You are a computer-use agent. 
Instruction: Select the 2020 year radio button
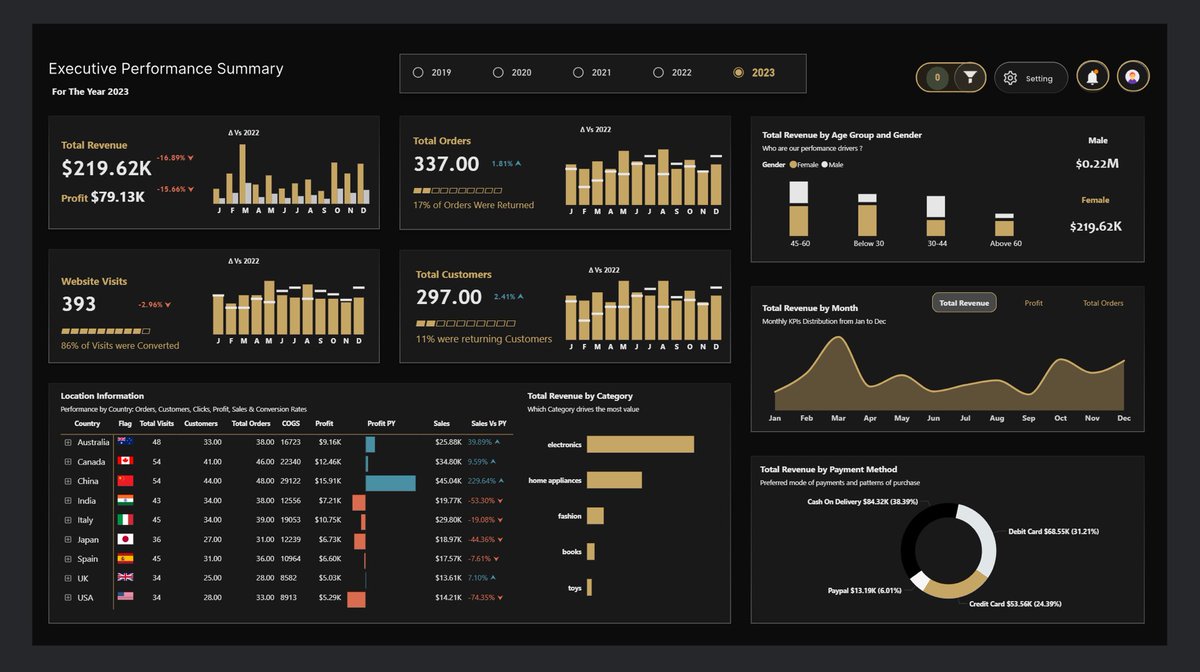coord(498,73)
